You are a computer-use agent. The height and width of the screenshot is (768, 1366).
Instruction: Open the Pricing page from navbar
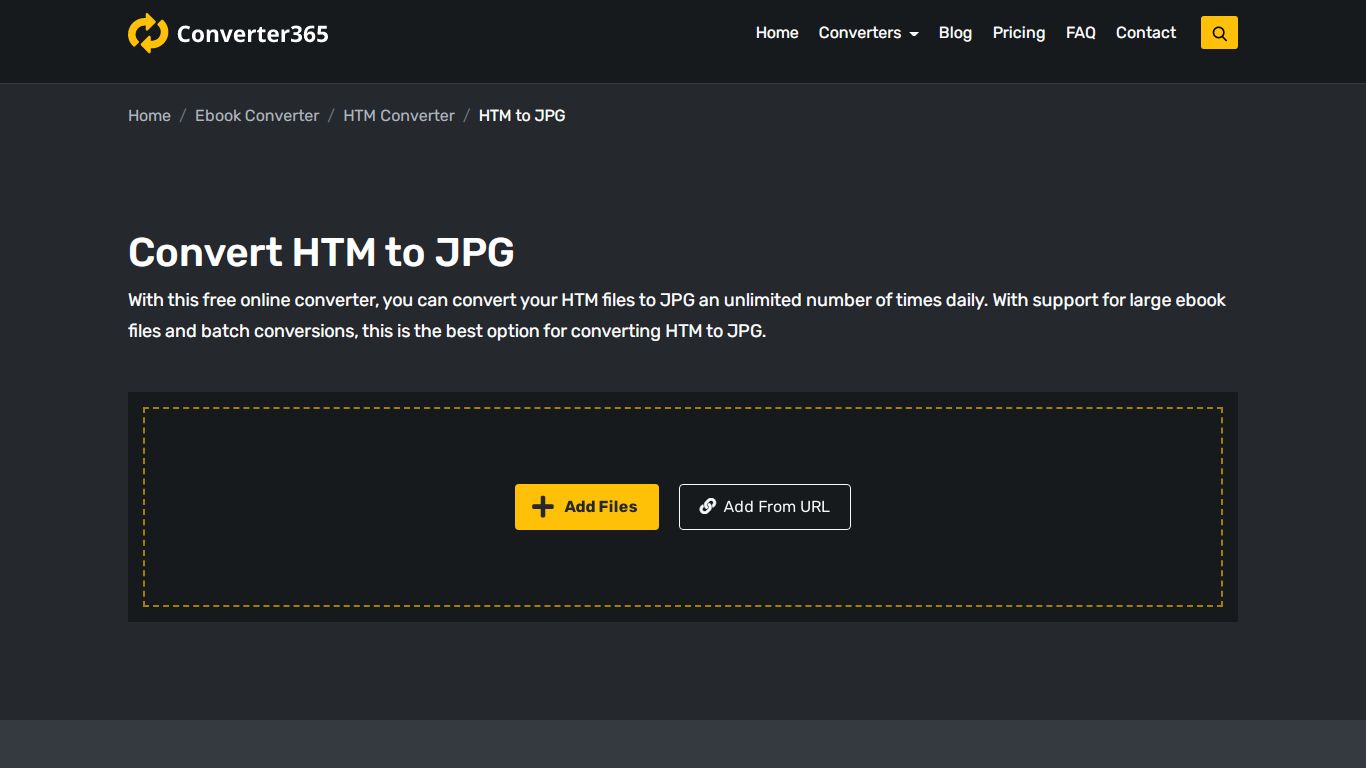click(1019, 33)
